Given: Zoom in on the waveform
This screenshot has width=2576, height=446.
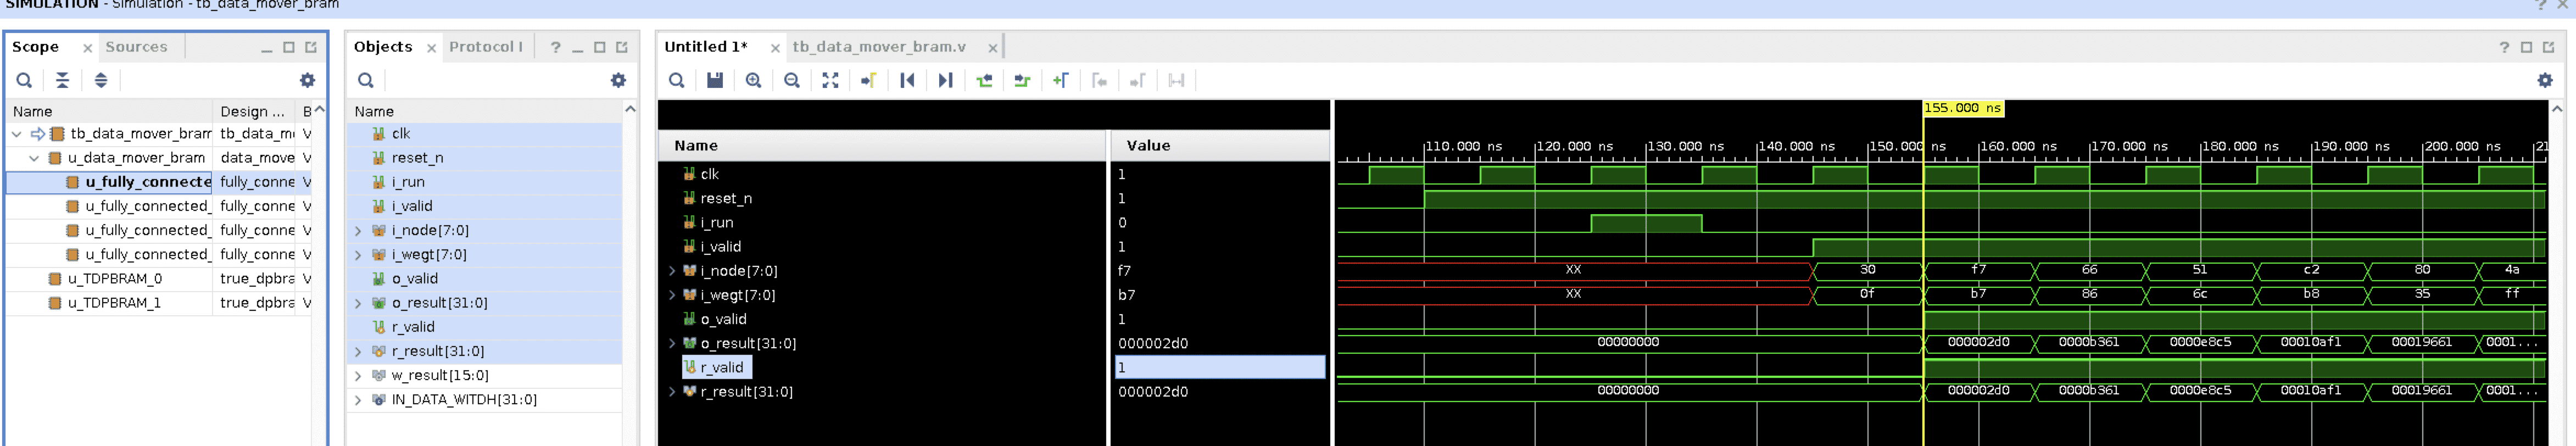Looking at the screenshot, I should click(753, 80).
